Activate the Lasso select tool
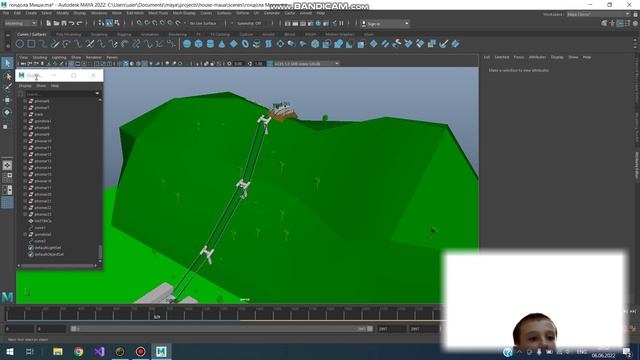The image size is (640, 360). pyautogui.click(x=7, y=76)
